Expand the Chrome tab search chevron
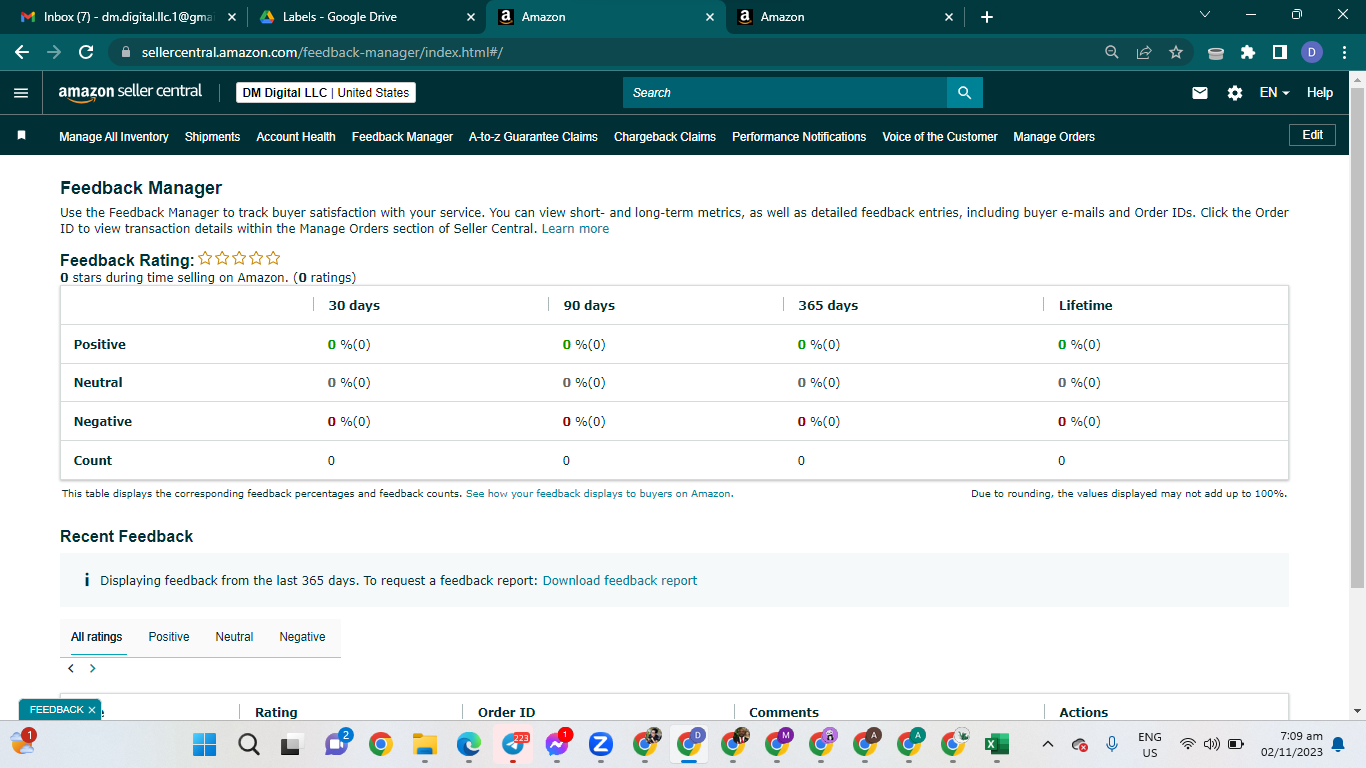The image size is (1366, 768). pos(1204,15)
